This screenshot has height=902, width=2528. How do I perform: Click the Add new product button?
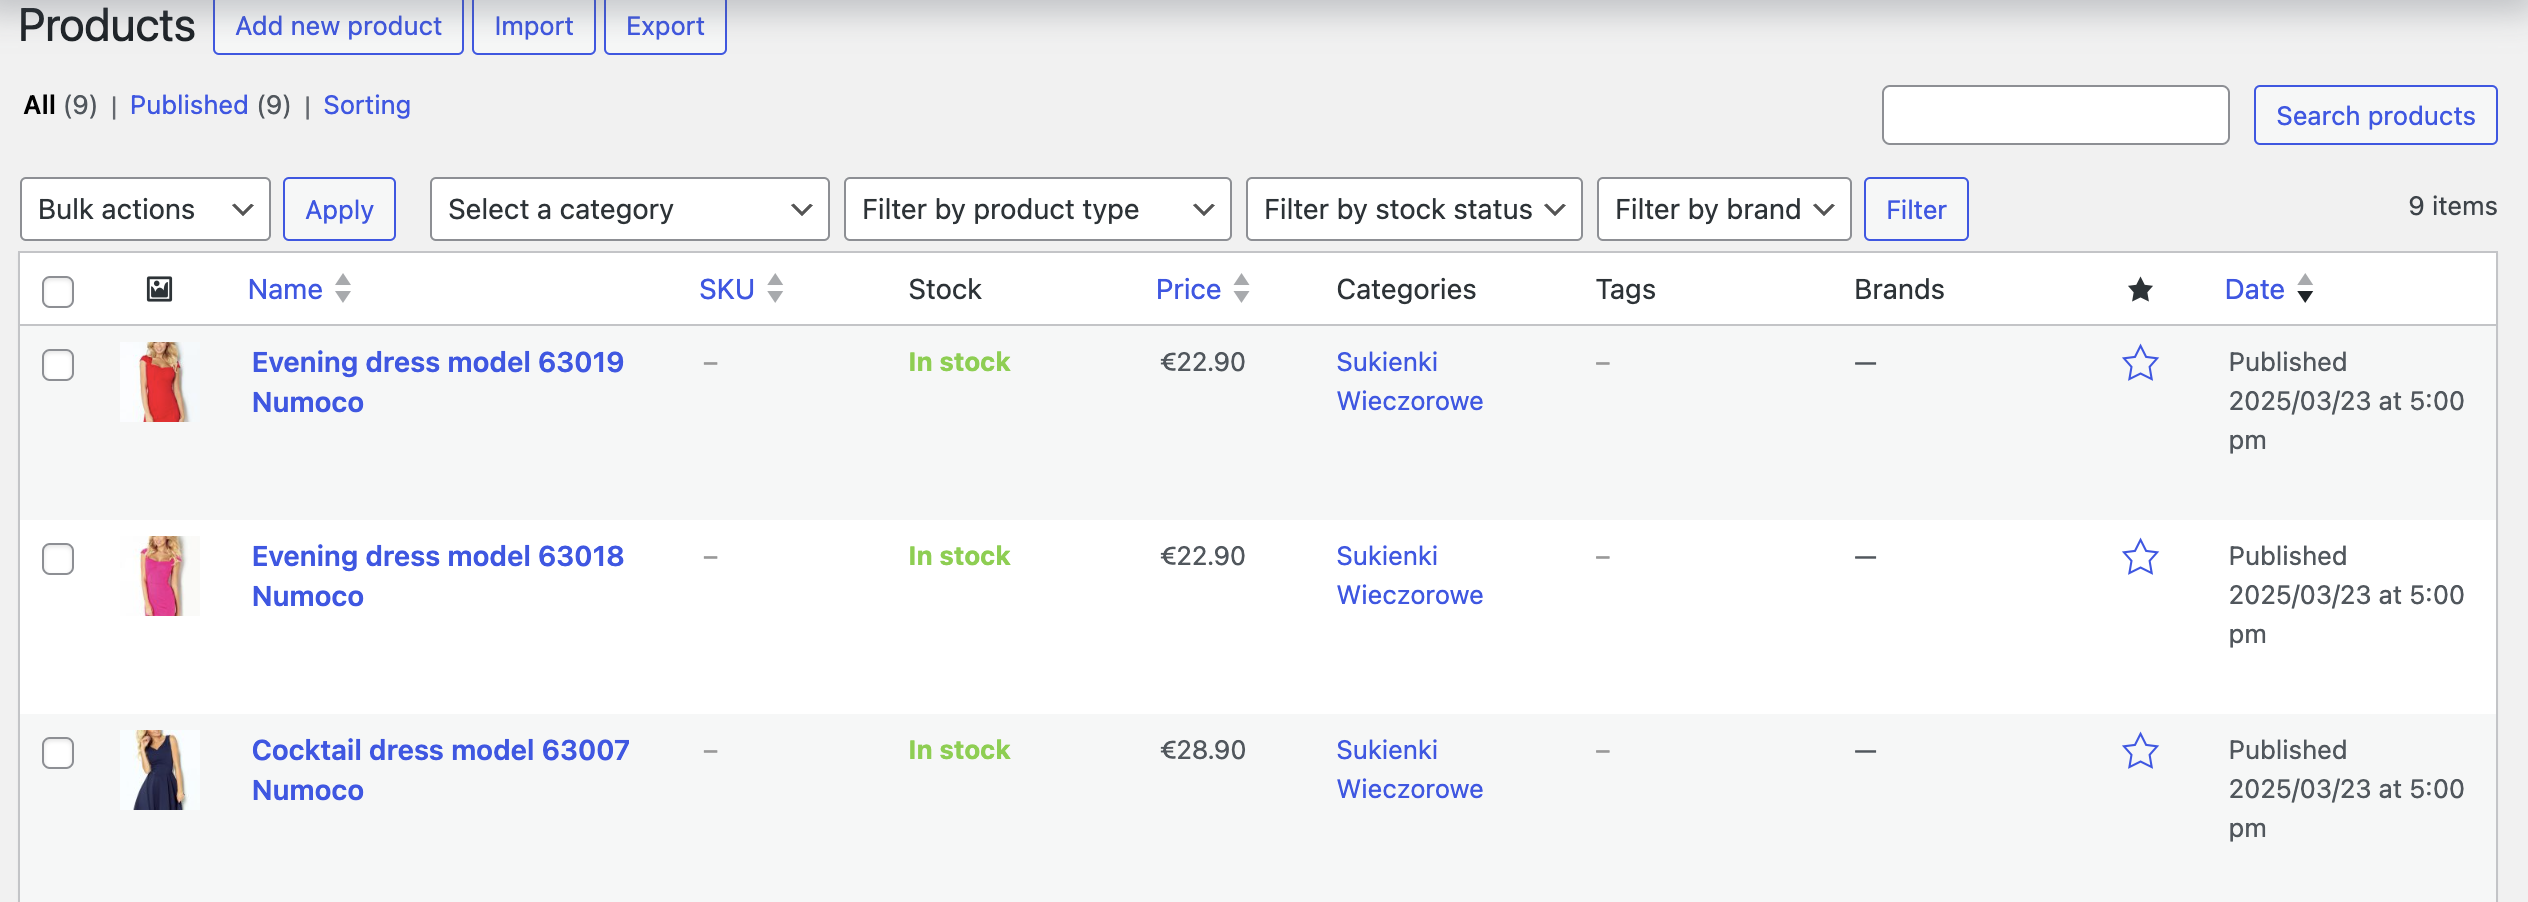(x=338, y=26)
